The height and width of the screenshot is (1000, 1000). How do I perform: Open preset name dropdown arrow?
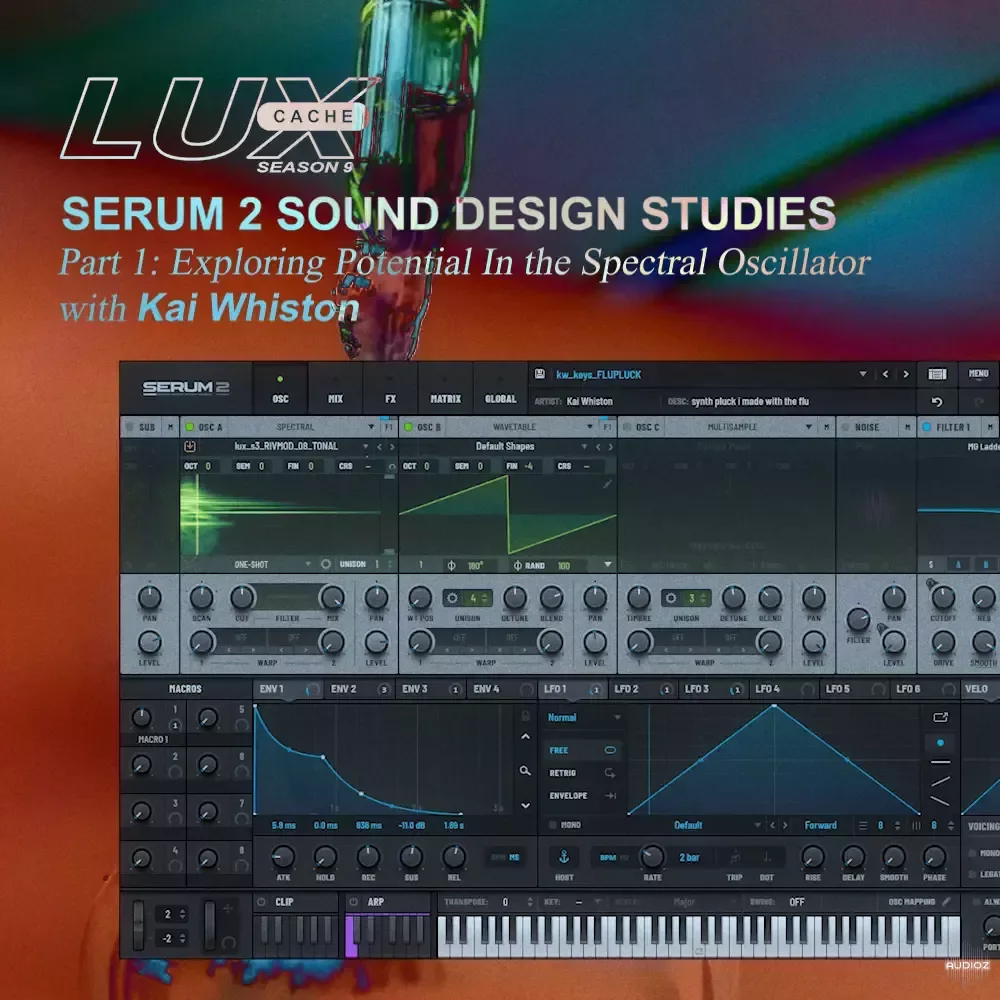coord(862,374)
